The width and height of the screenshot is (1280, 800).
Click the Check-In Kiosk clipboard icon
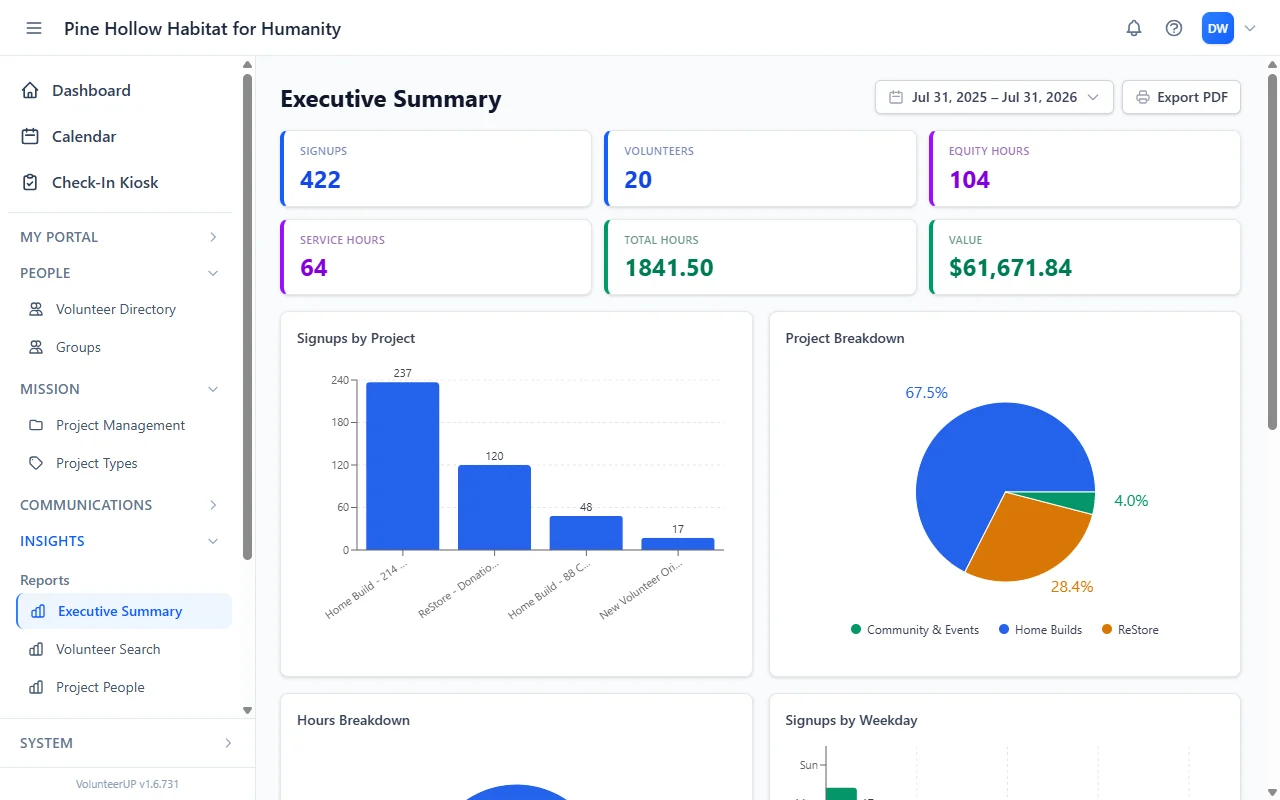[30, 182]
